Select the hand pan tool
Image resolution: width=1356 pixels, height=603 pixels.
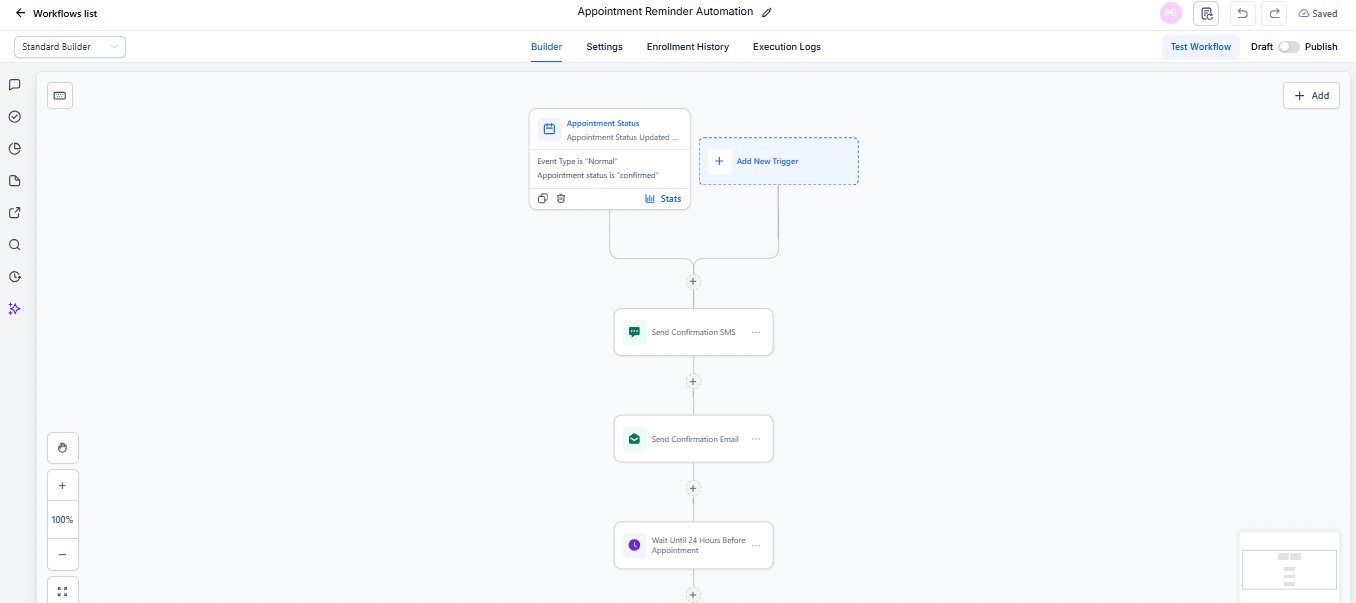[62, 449]
